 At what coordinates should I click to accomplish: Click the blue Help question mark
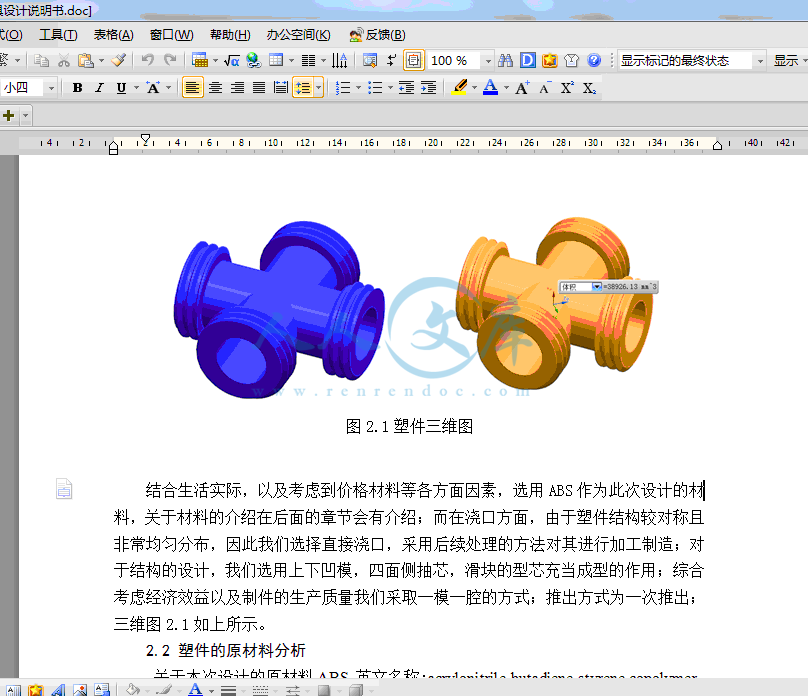click(x=594, y=60)
